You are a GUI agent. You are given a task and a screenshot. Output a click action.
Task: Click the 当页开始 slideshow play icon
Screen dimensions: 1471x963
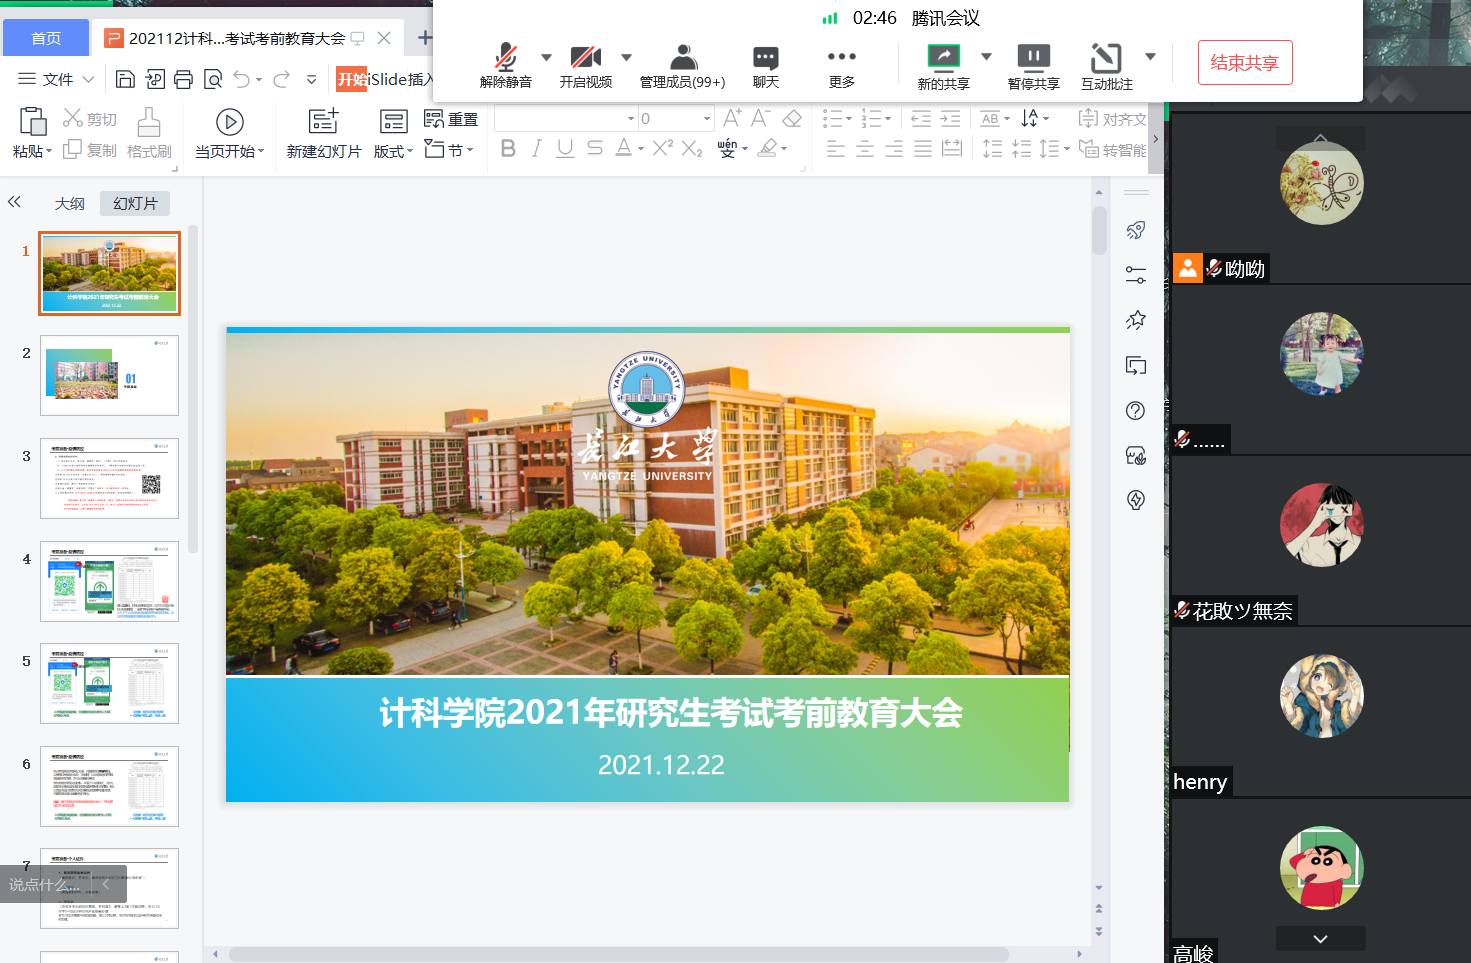point(230,122)
